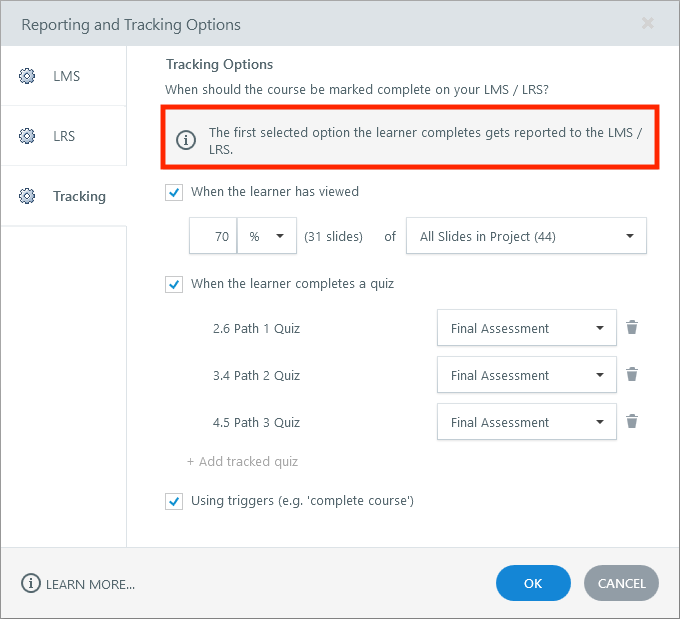680x619 pixels.
Task: Uncheck 'When the learner has viewed'
Action: (x=174, y=192)
